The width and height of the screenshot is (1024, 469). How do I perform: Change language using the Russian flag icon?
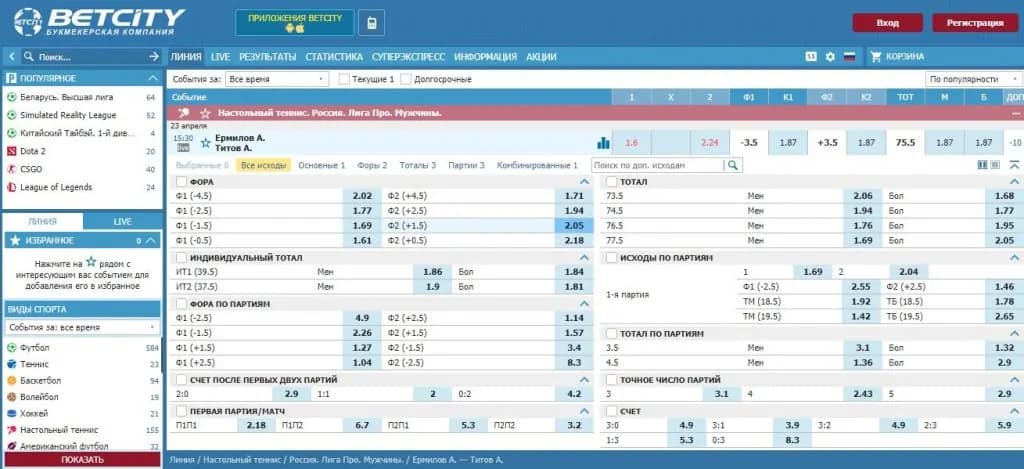(849, 57)
